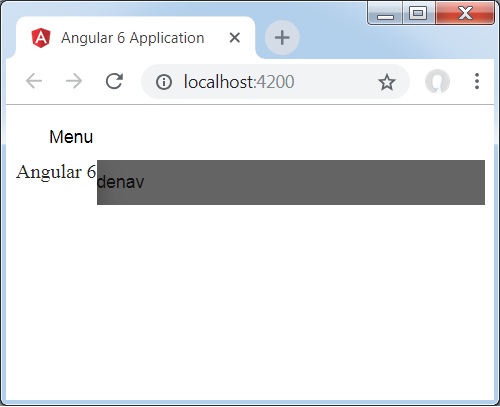Screen dimensions: 500x407
Task: Select the Angular 6 Application tab
Action: point(135,38)
